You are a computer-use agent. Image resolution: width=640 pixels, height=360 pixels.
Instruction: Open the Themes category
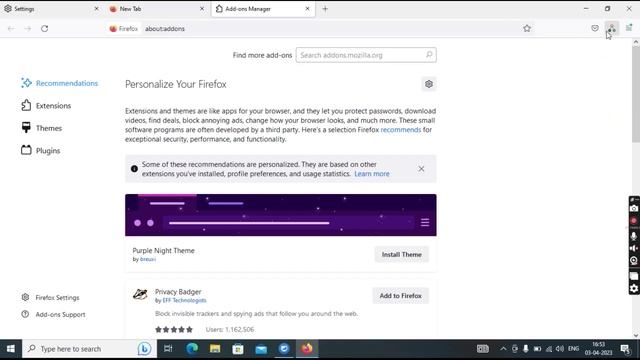tap(42, 128)
